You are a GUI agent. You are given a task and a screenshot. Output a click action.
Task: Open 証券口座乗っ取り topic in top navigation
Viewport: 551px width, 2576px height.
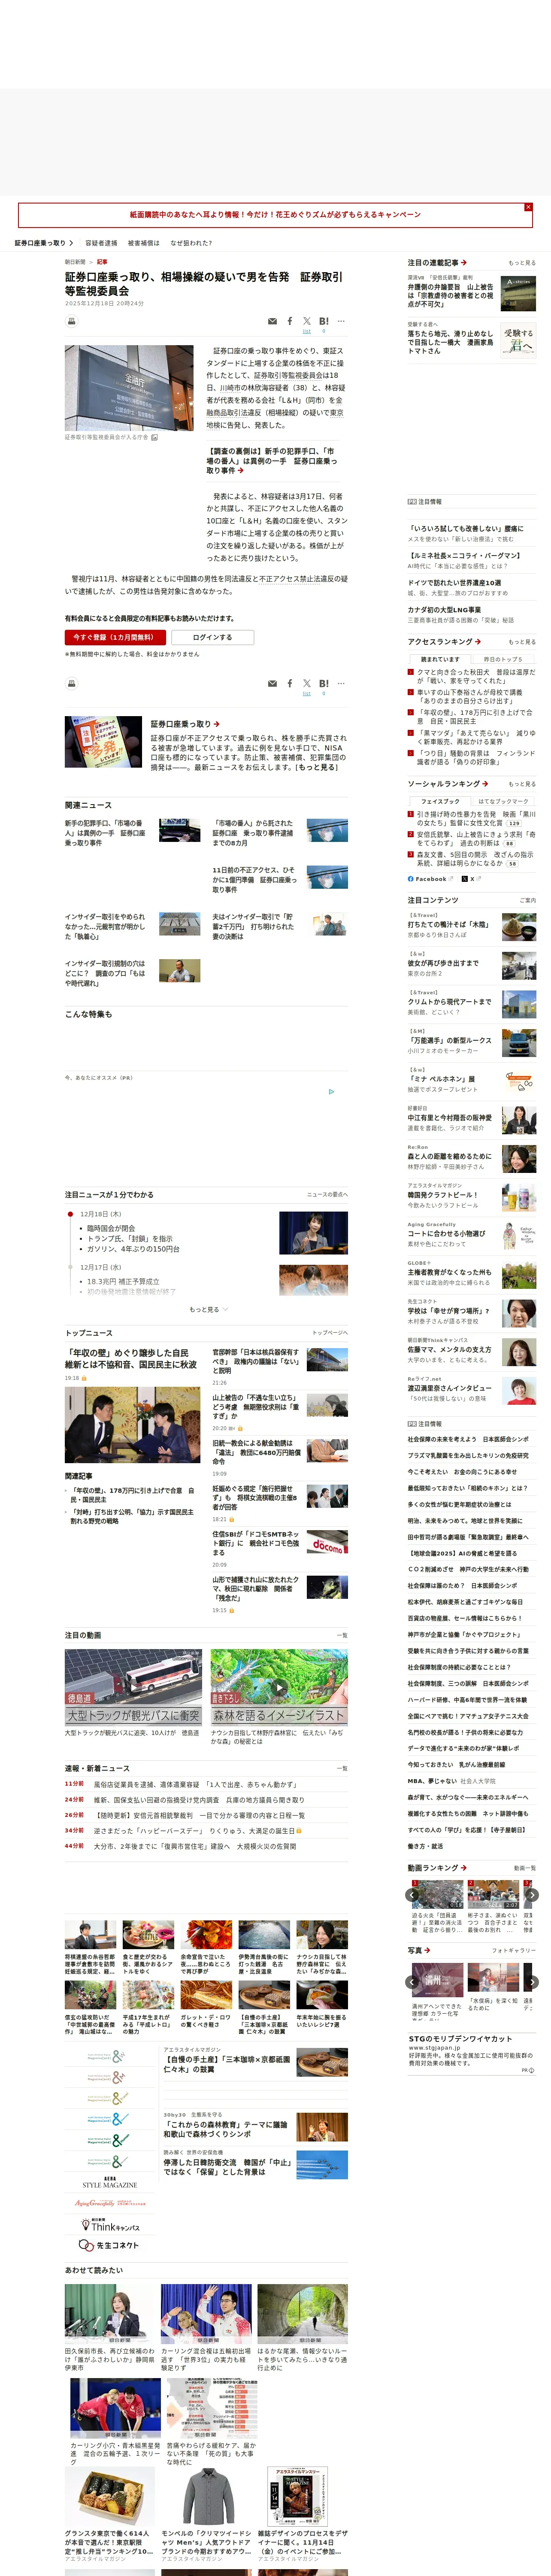(x=44, y=243)
